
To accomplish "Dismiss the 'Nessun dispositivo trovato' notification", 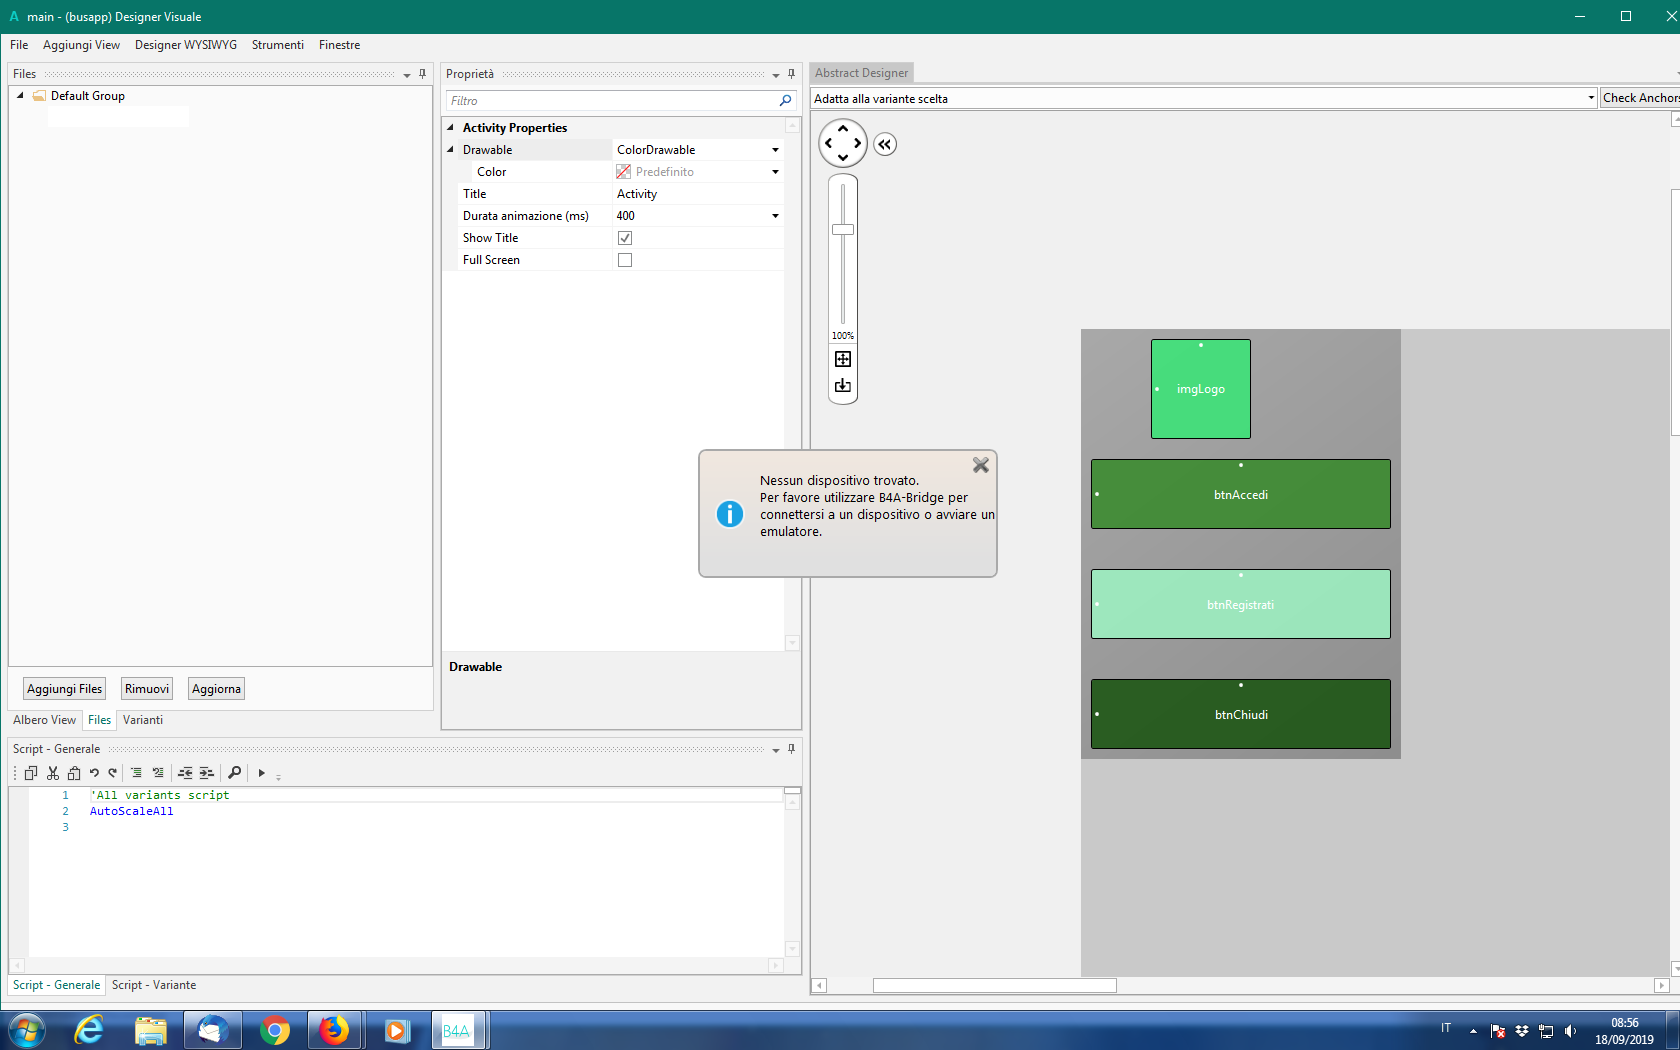I will [x=981, y=465].
